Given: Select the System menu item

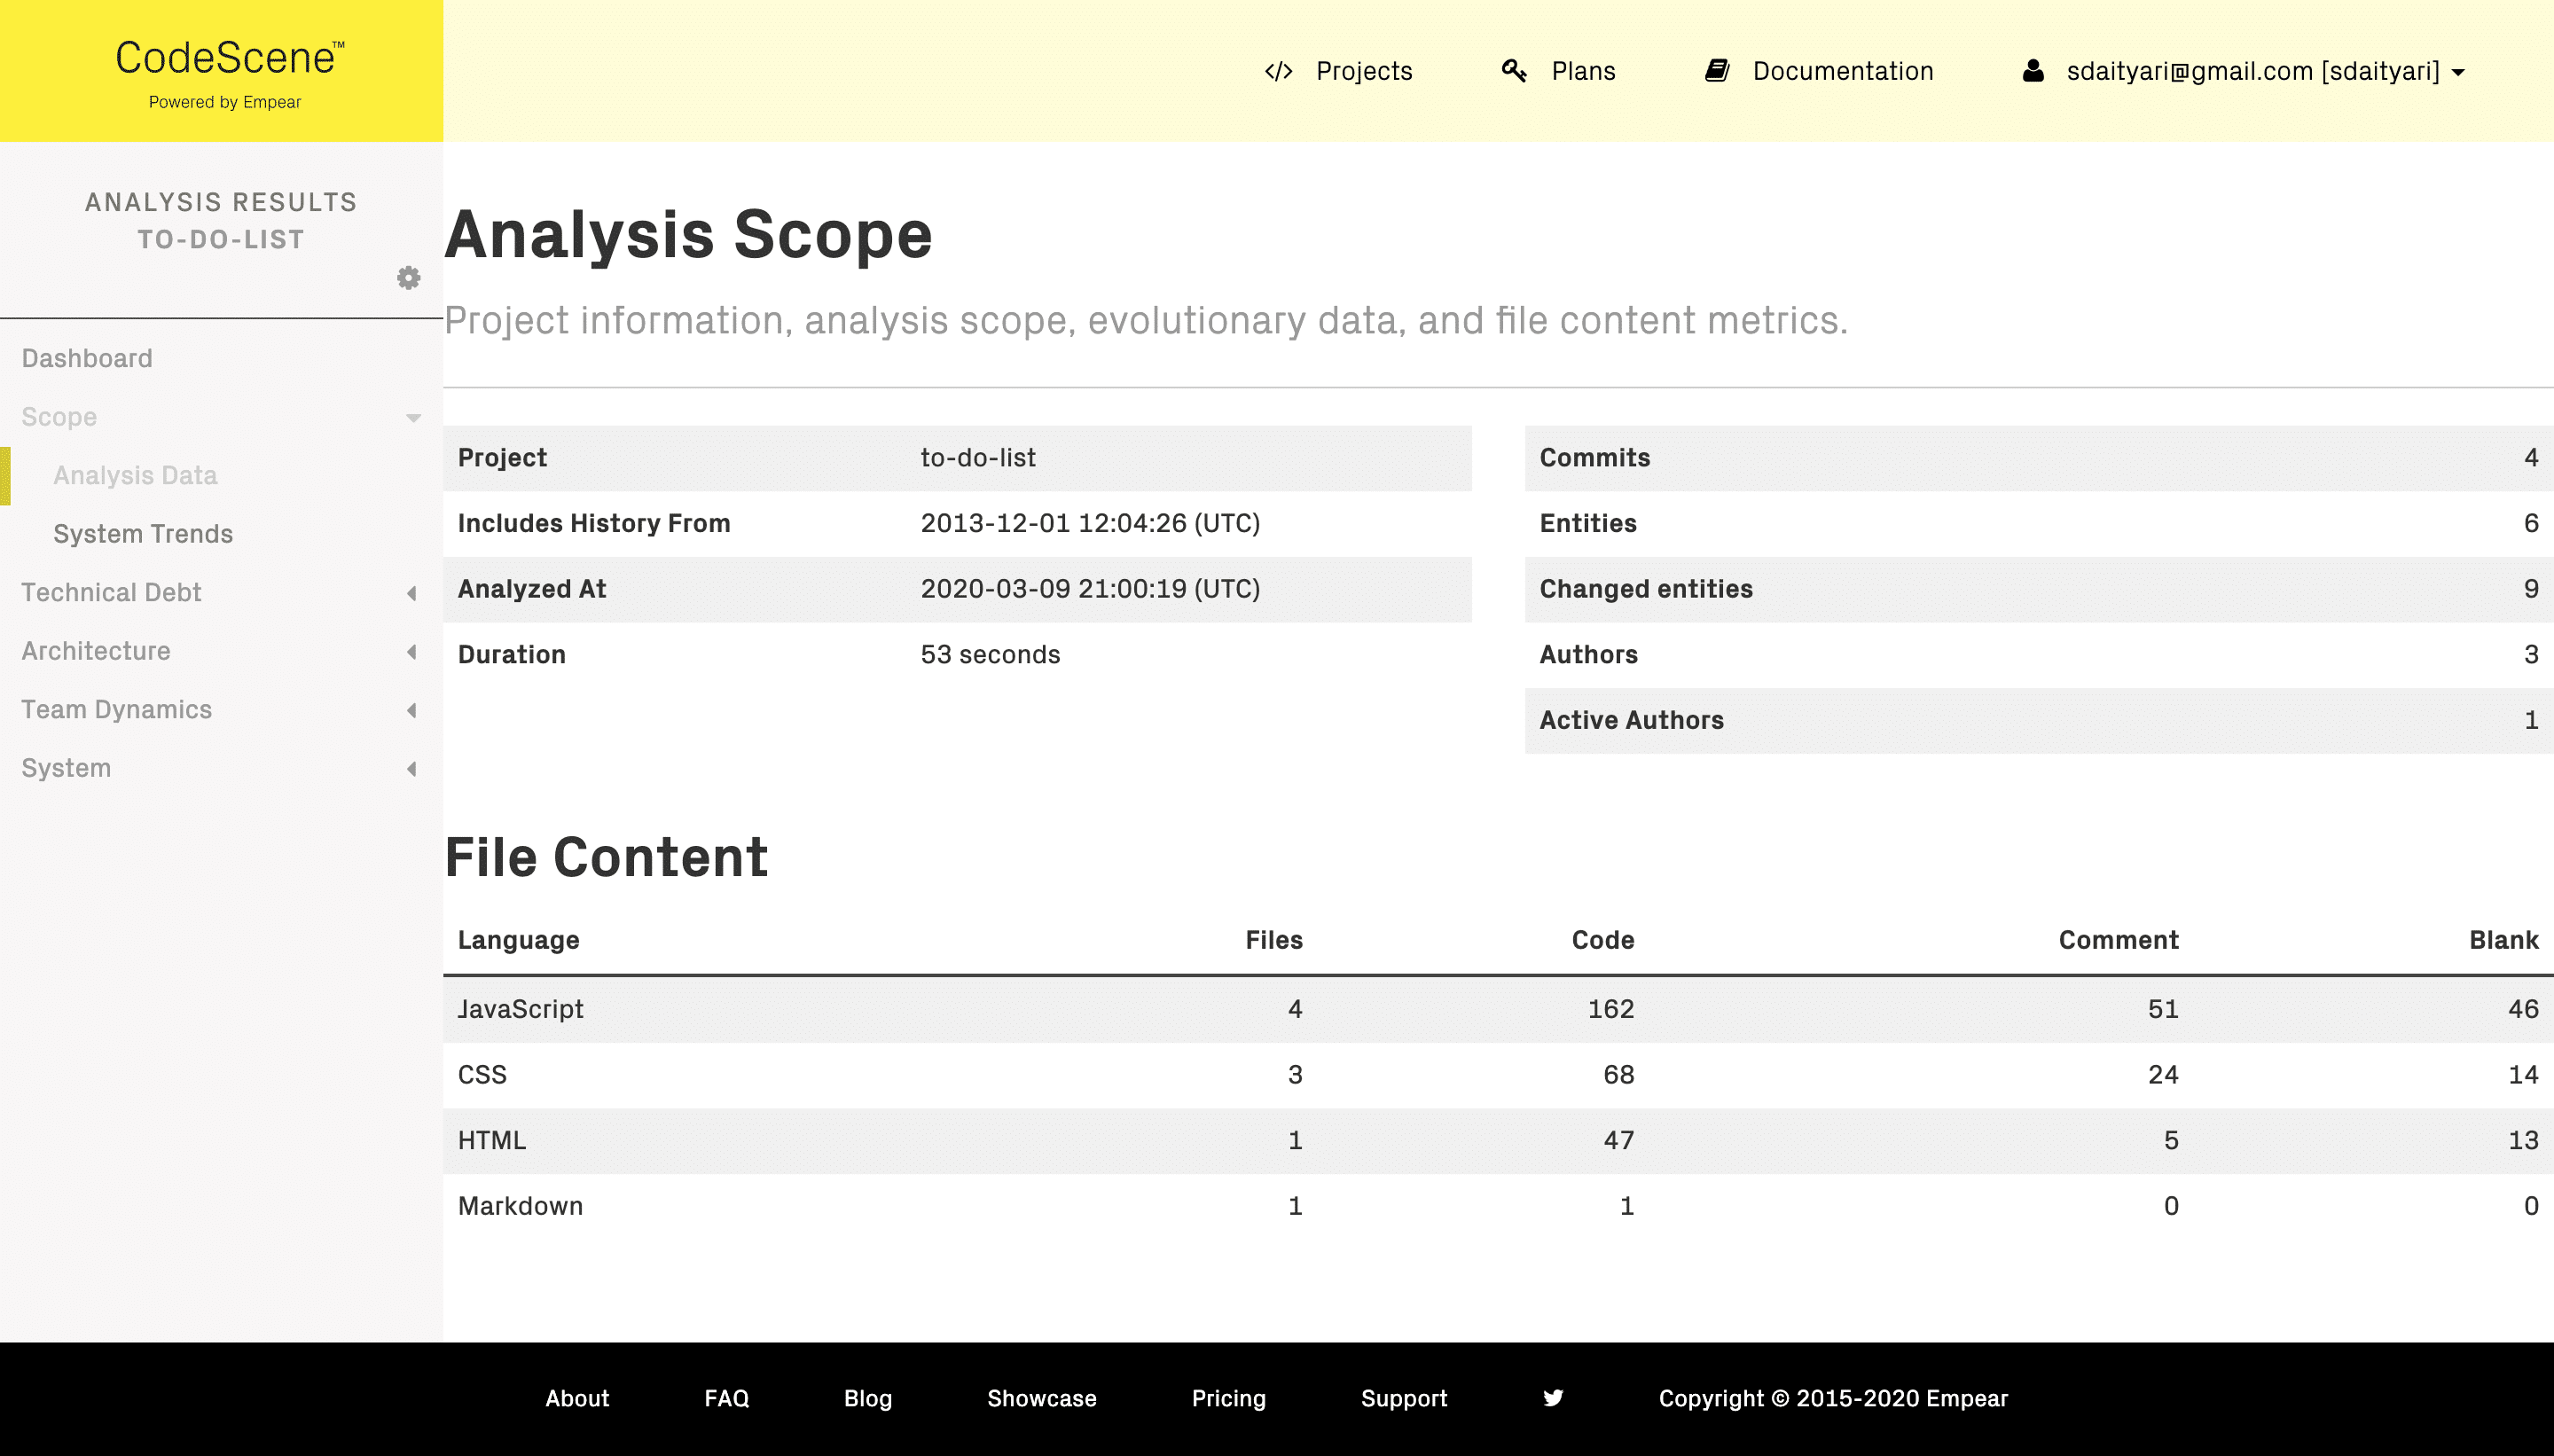Looking at the screenshot, I should (x=67, y=767).
